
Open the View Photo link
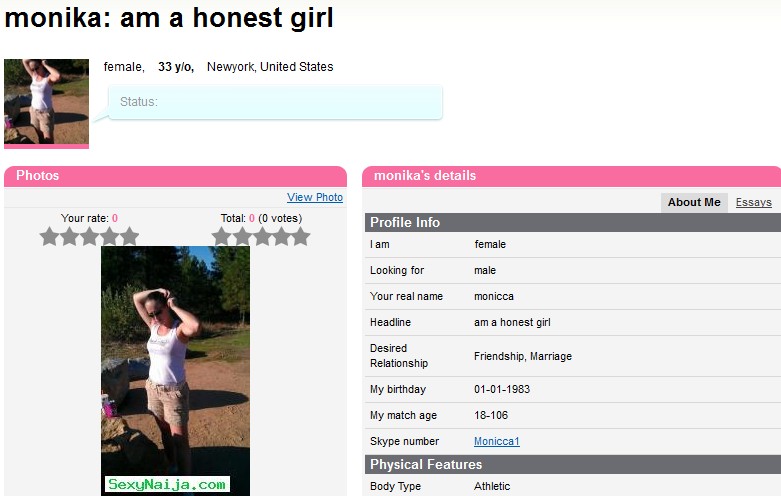click(x=315, y=197)
